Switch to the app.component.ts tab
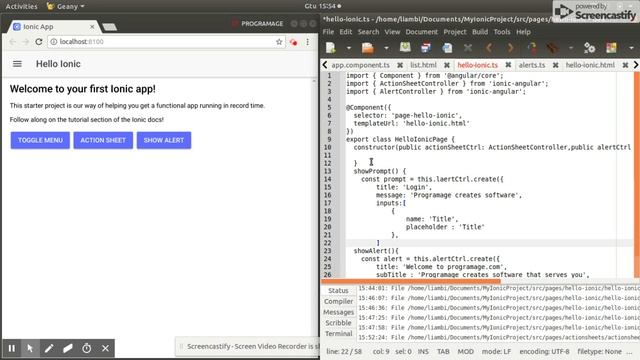The height and width of the screenshot is (360, 640). [x=360, y=65]
